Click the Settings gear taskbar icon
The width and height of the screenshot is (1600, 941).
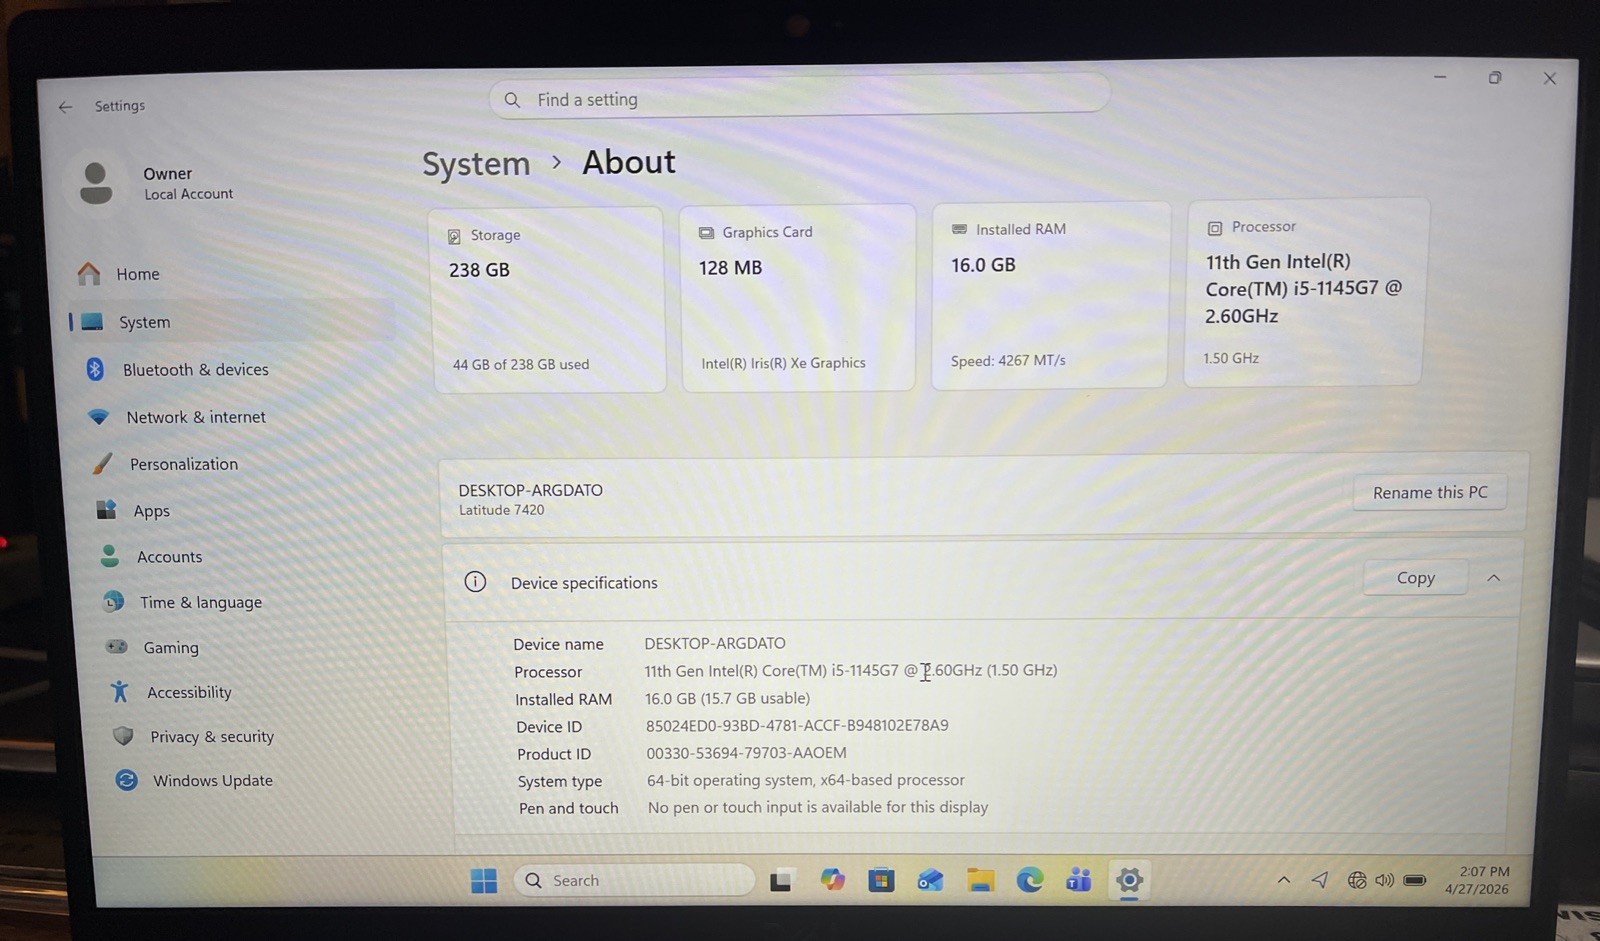[1129, 879]
